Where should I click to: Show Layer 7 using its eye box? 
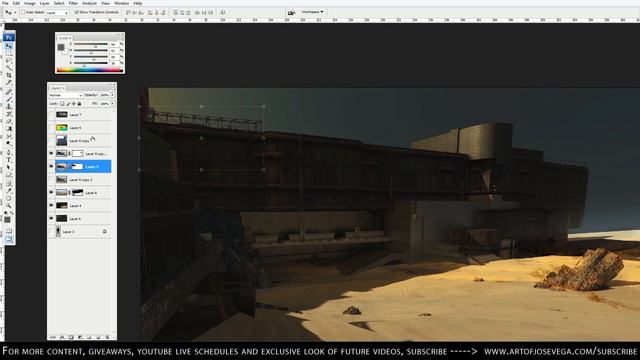51,115
